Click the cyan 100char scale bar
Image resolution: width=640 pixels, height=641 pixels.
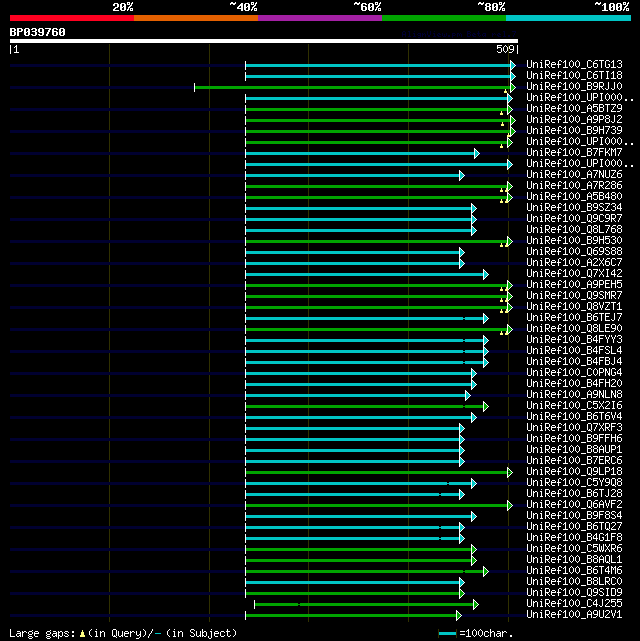pos(447,634)
